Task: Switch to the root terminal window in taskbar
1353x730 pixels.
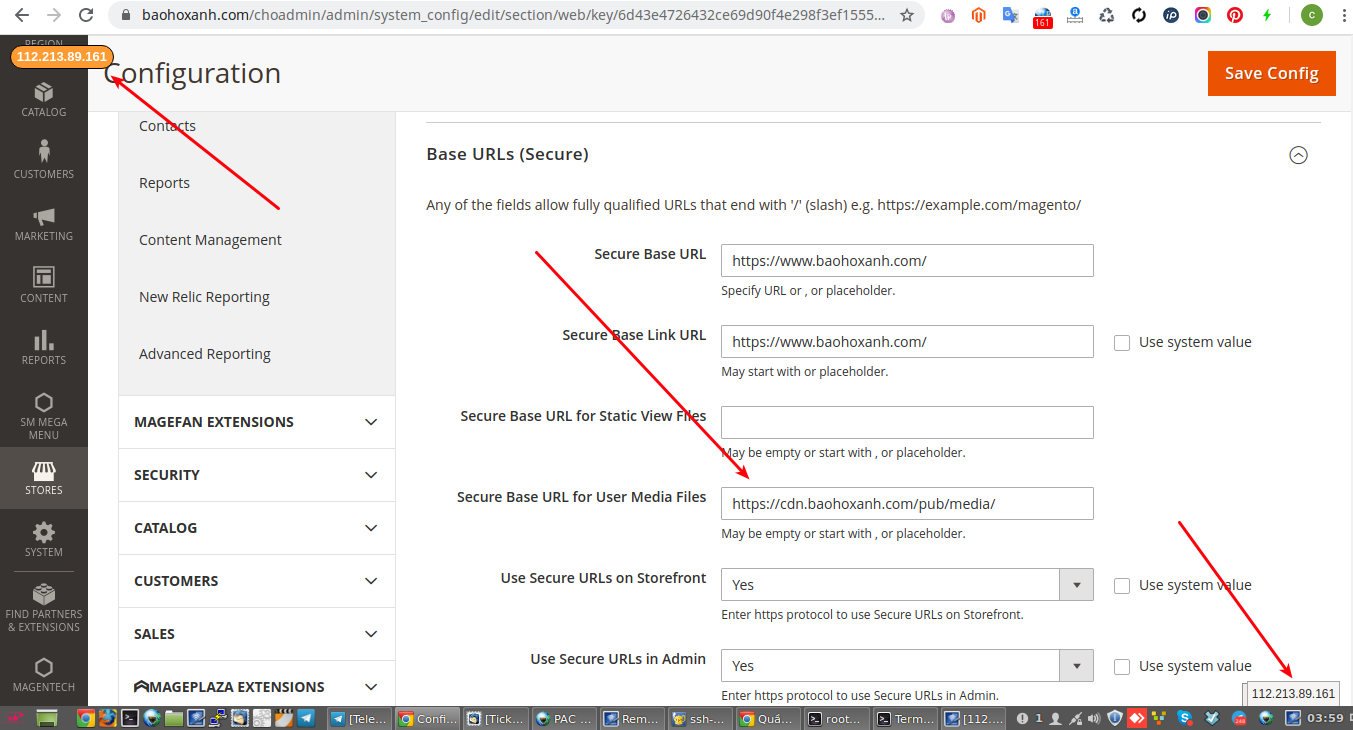Action: coord(836,718)
